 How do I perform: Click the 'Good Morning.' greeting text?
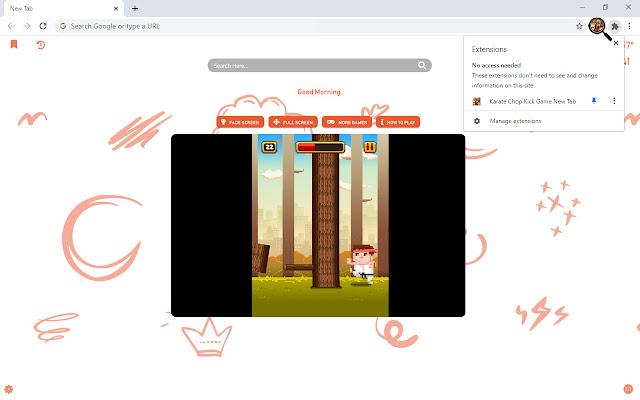[x=319, y=92]
